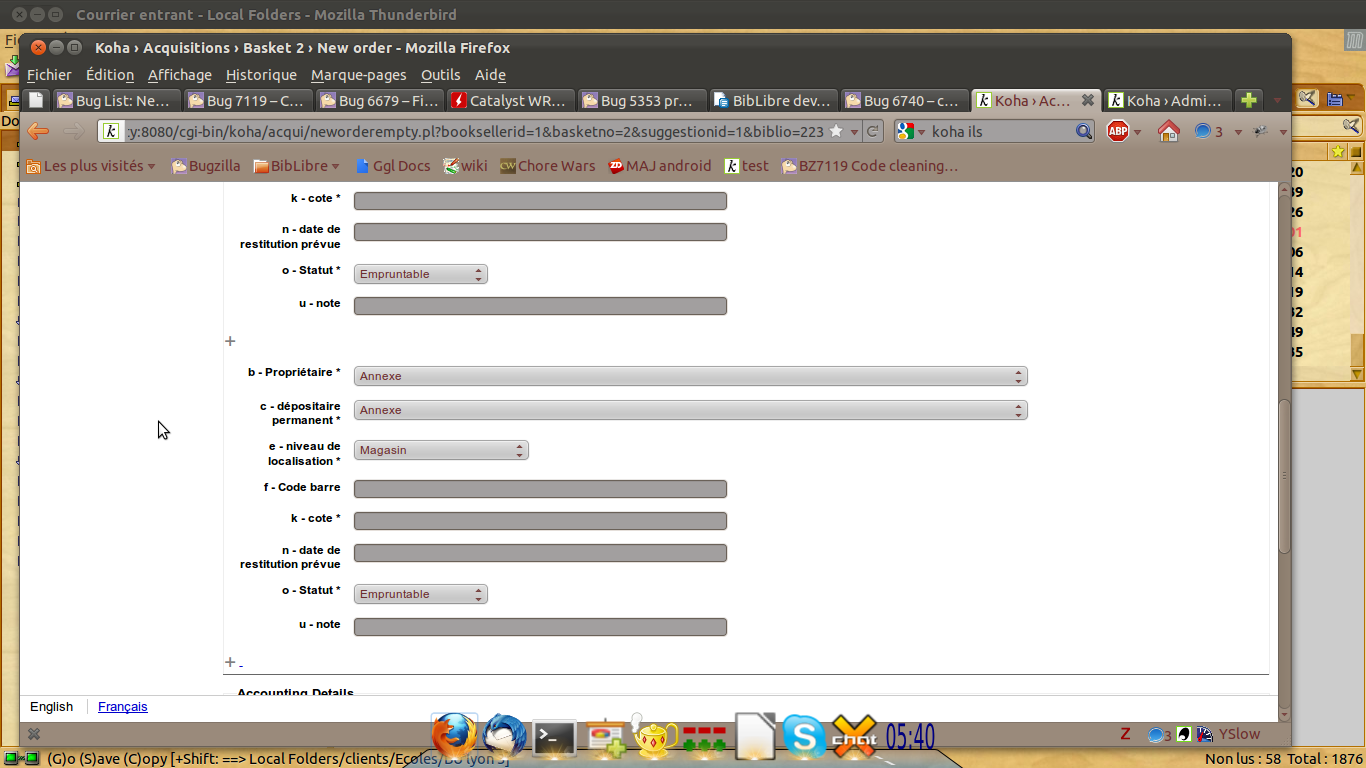This screenshot has height=768, width=1366.
Task: Open a new tab with the green plus button
Action: [1248, 100]
